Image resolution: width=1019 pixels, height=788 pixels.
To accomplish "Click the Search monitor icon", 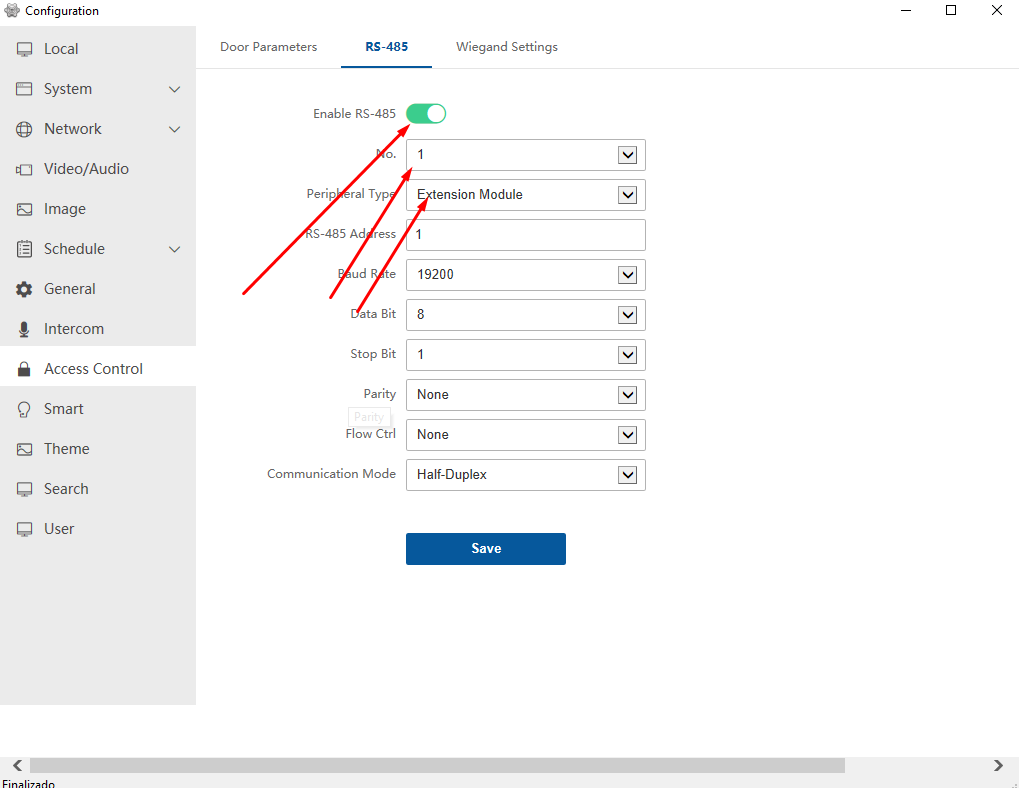I will 24,489.
